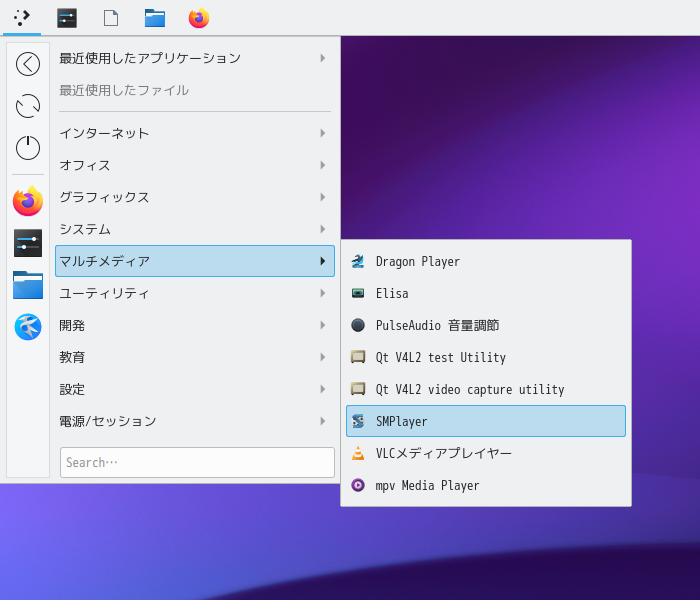Click the PulseAudio volume control icon
This screenshot has height=600, width=700.
click(358, 325)
